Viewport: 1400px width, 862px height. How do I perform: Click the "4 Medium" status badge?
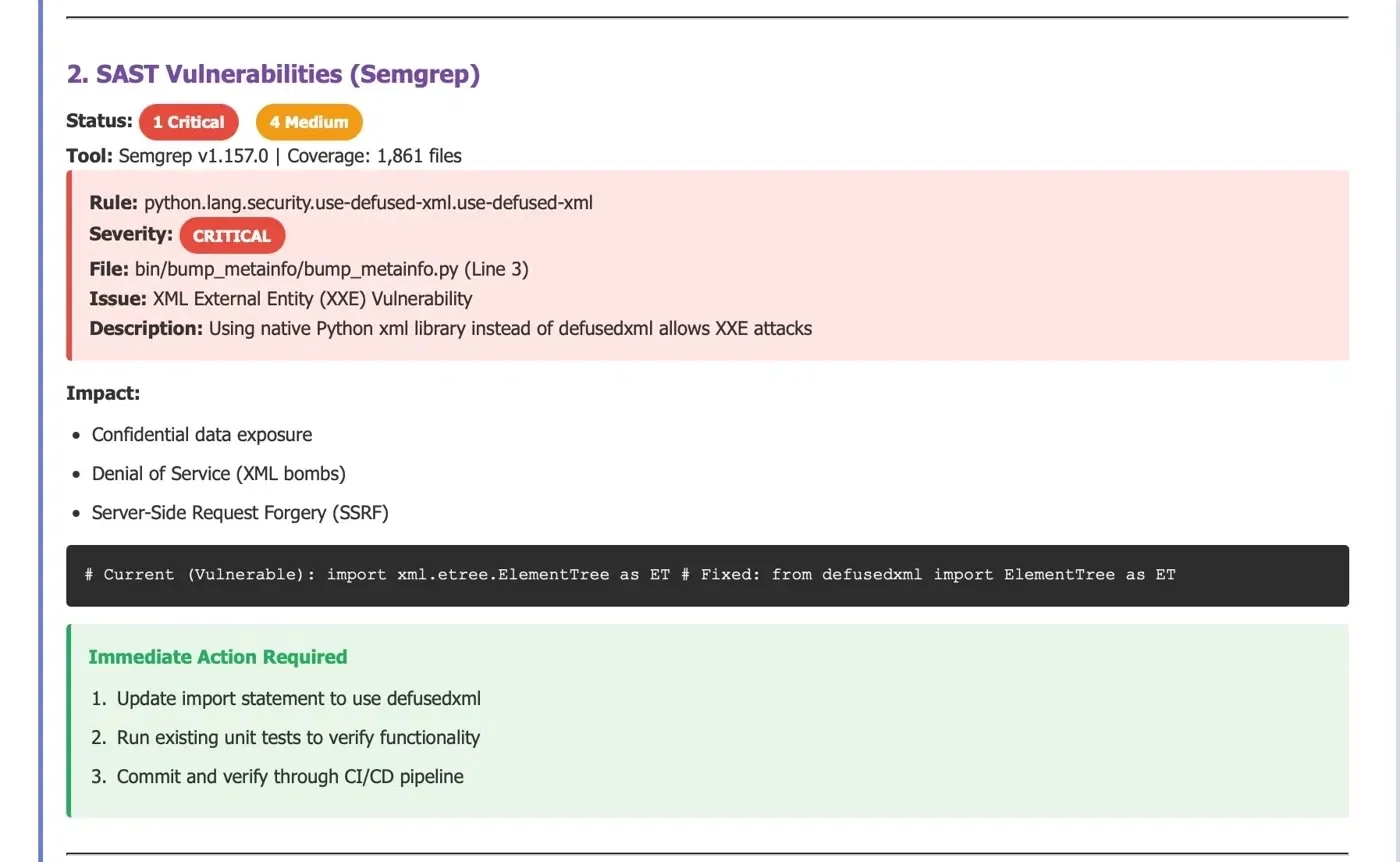point(309,122)
